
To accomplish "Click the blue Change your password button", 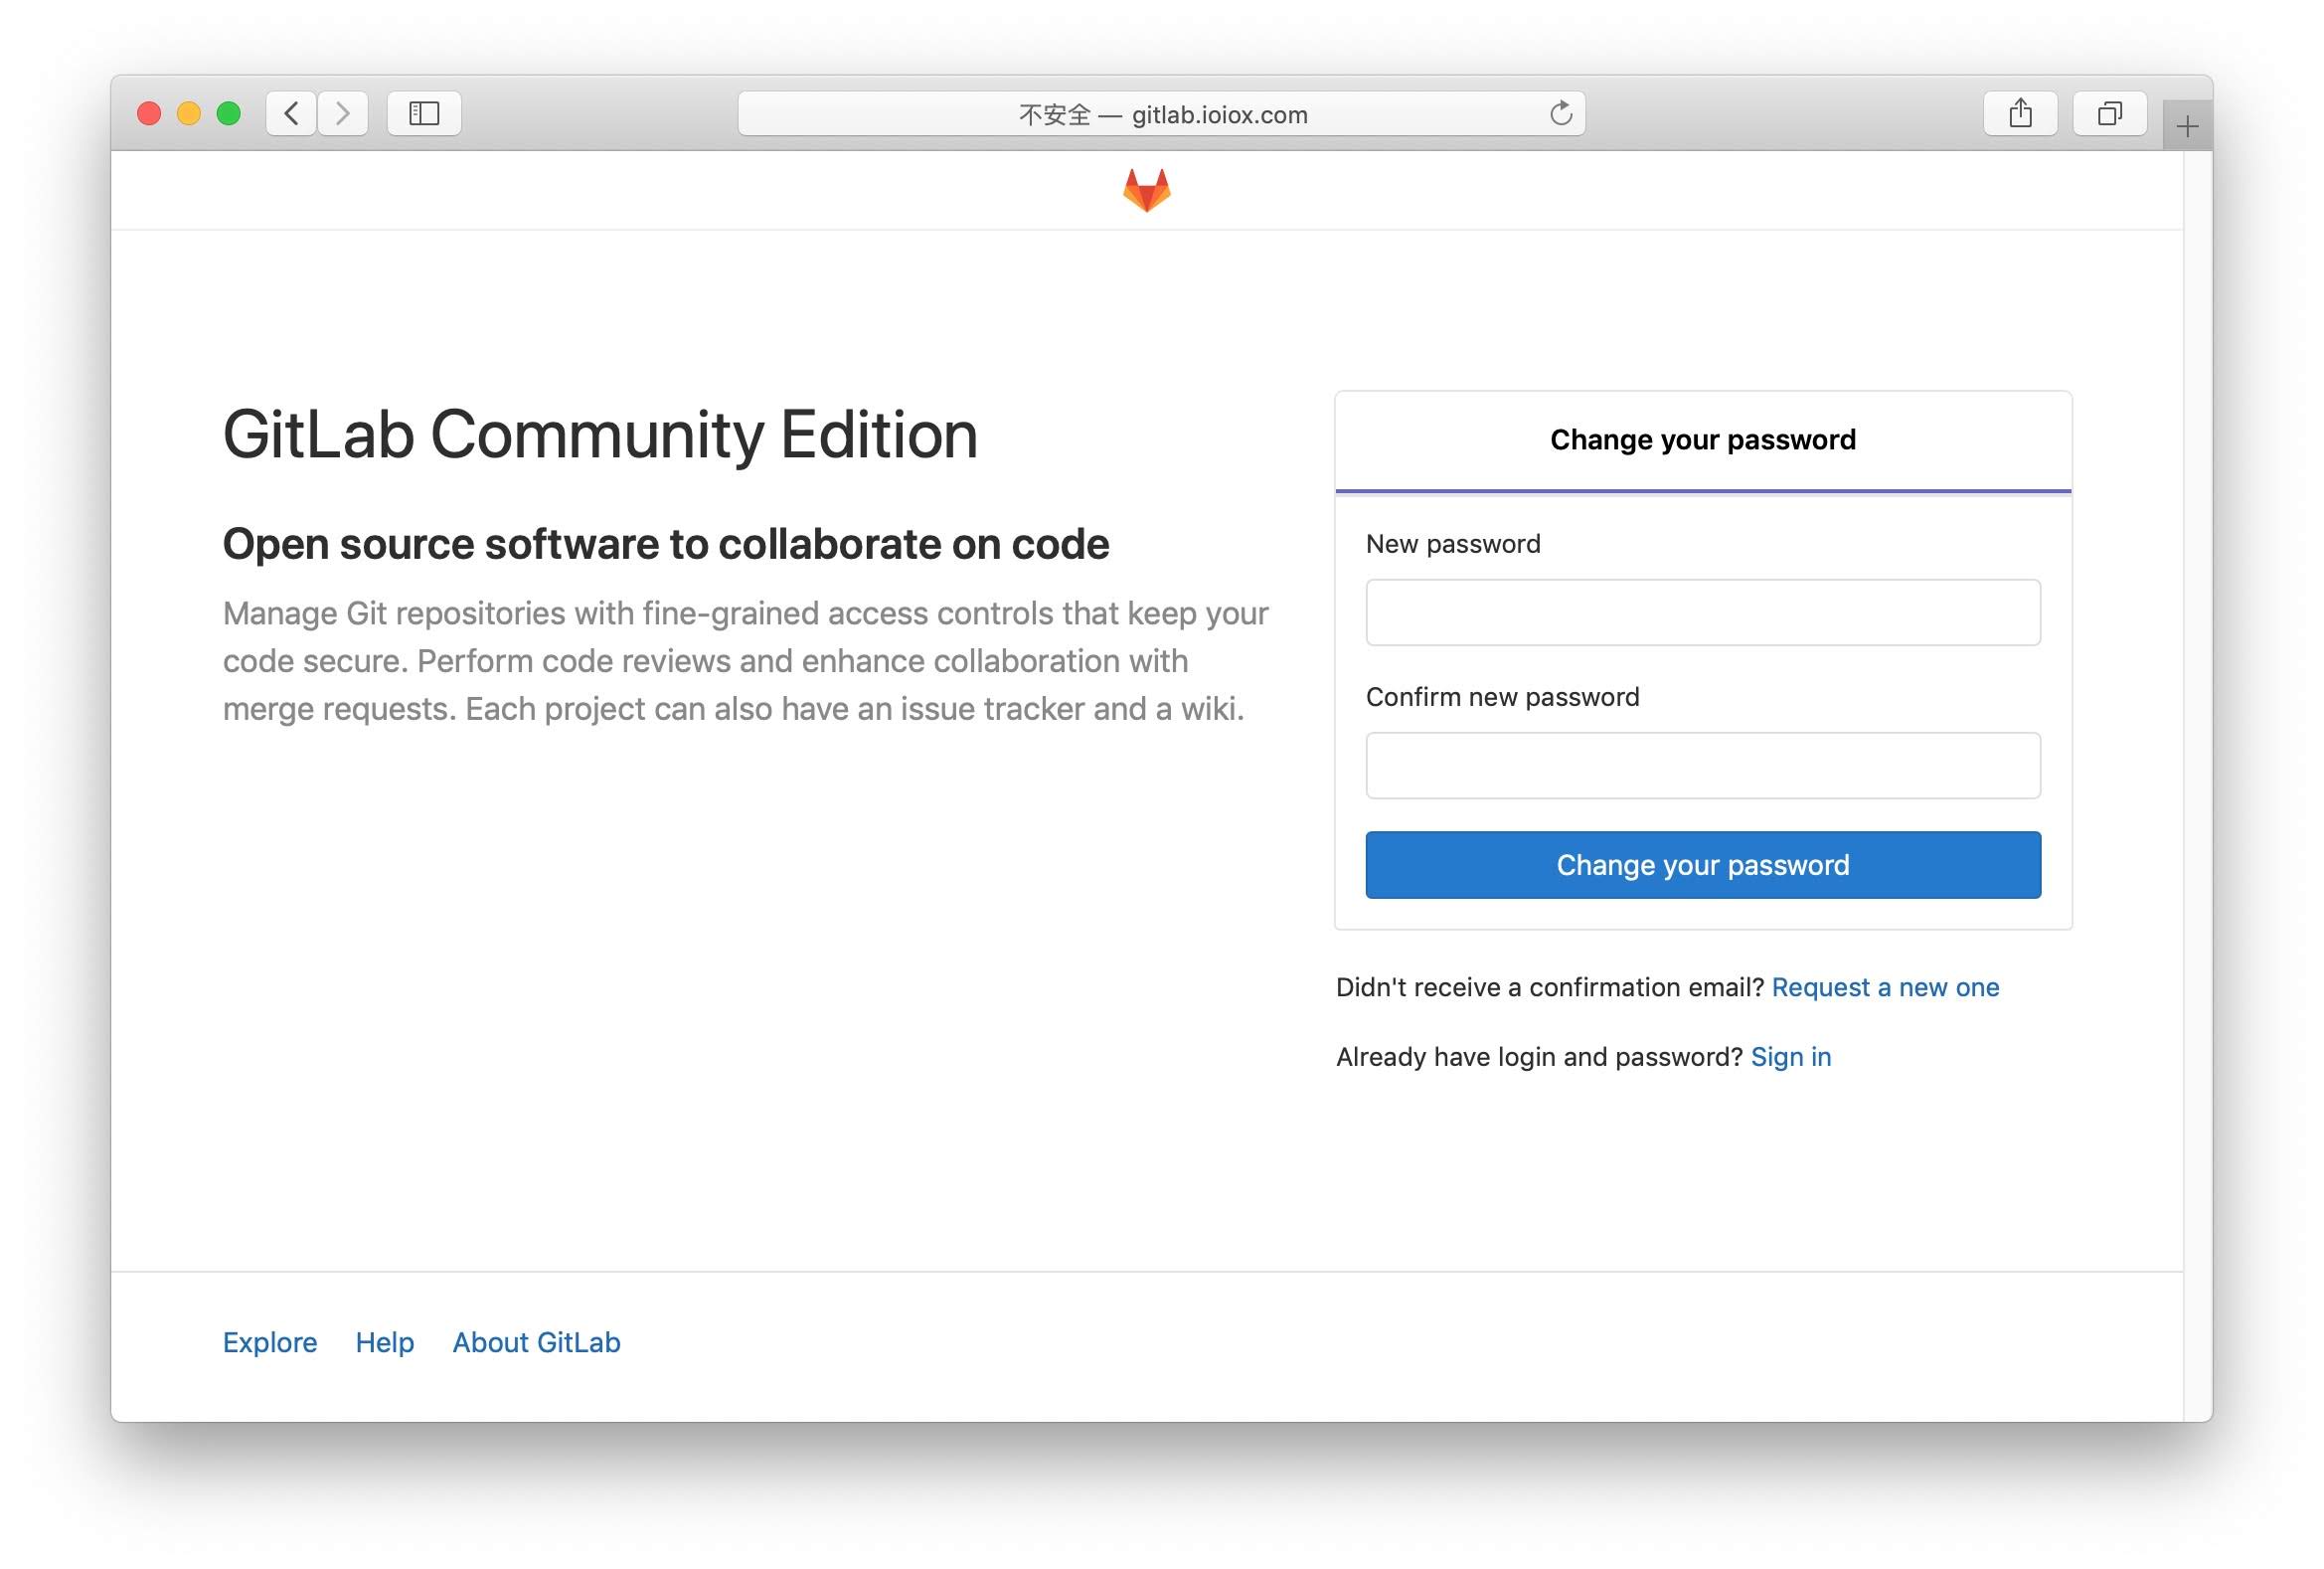I will pyautogui.click(x=1702, y=865).
